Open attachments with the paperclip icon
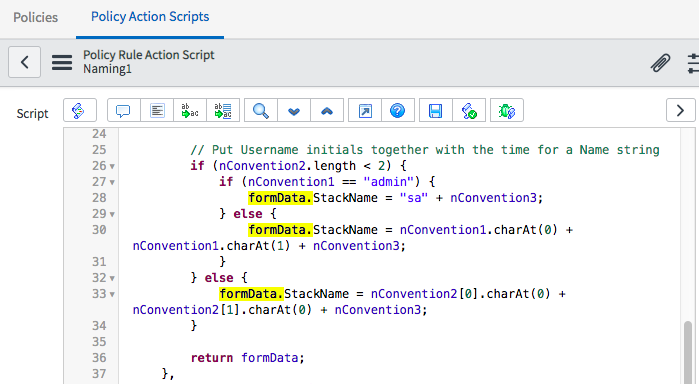The width and height of the screenshot is (699, 386). (660, 62)
